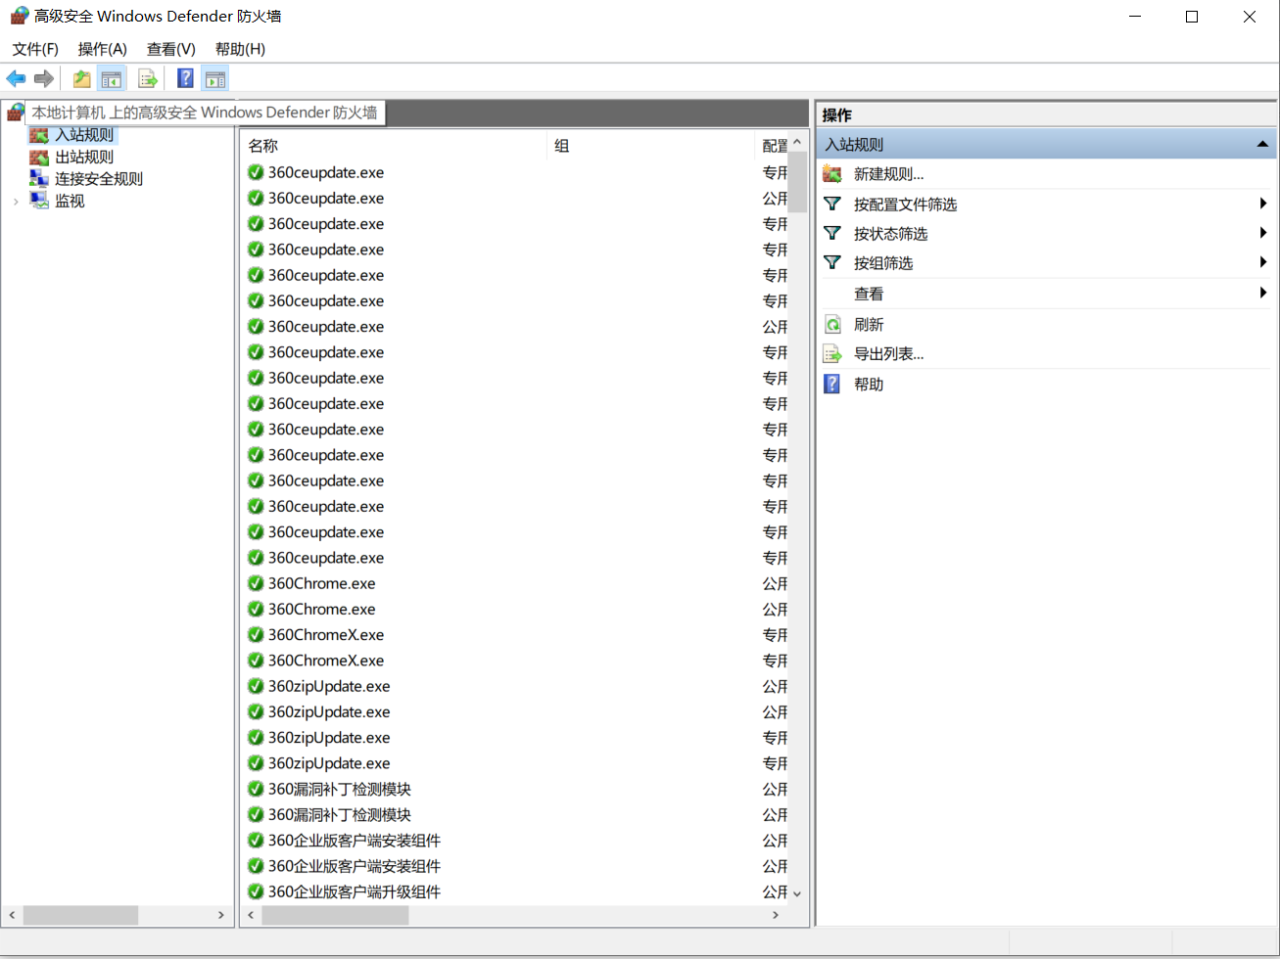This screenshot has height=959, width=1280.
Task: Click the rules list vertical scrollbar down arrow
Action: tap(797, 893)
